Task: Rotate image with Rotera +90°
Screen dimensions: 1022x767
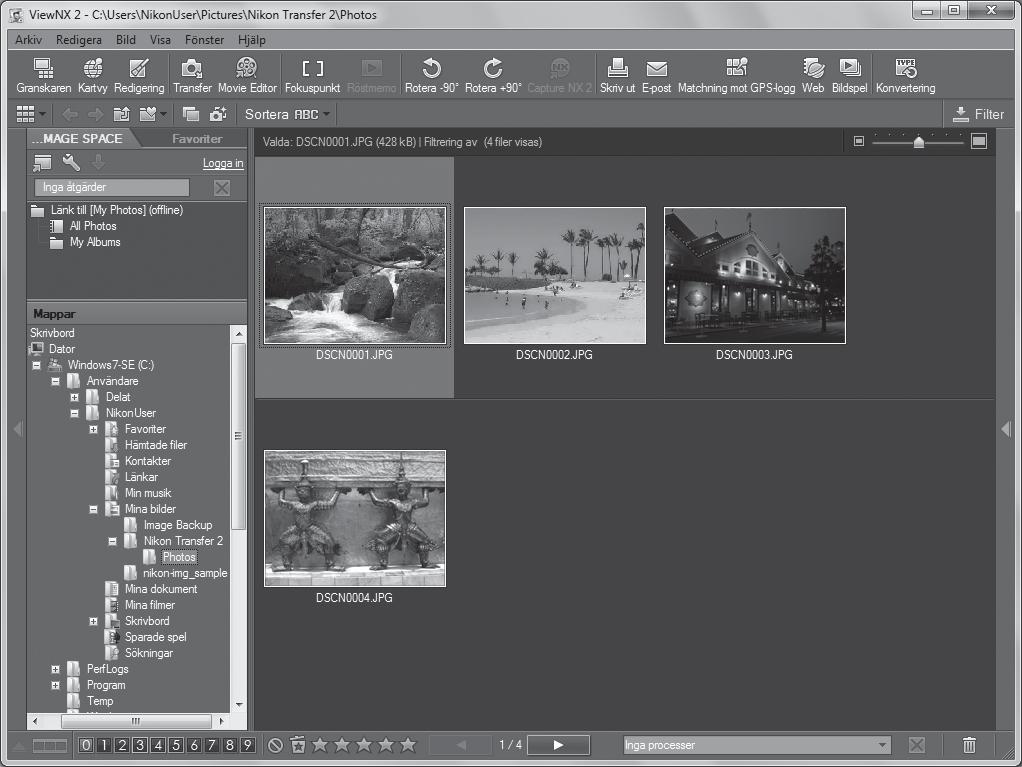Action: 493,76
